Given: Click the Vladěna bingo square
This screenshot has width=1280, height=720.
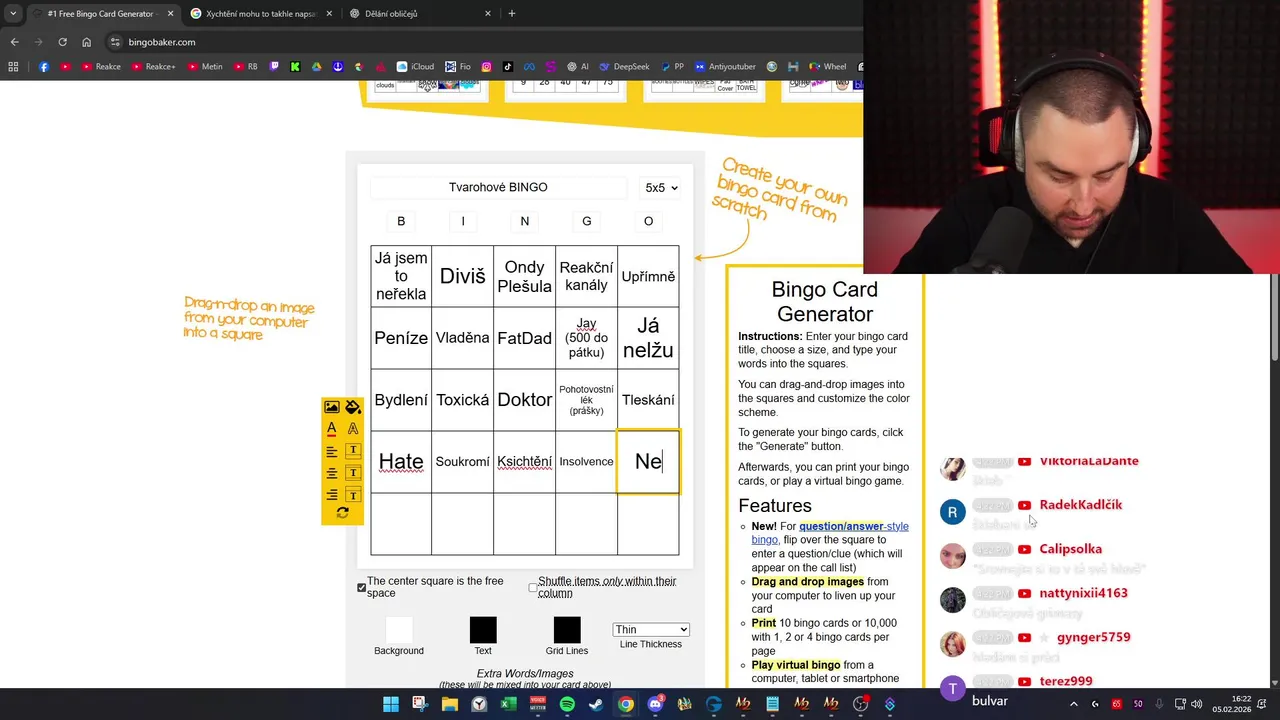Looking at the screenshot, I should (x=463, y=338).
